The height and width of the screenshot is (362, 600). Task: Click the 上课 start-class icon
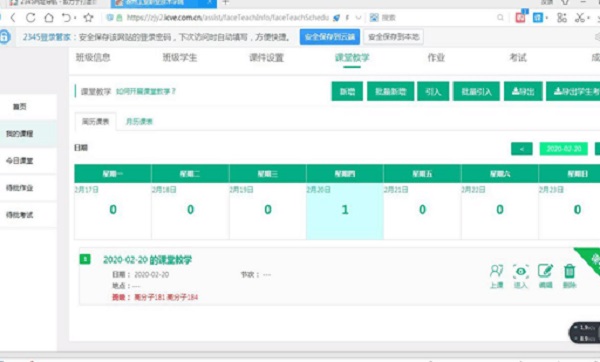497,276
